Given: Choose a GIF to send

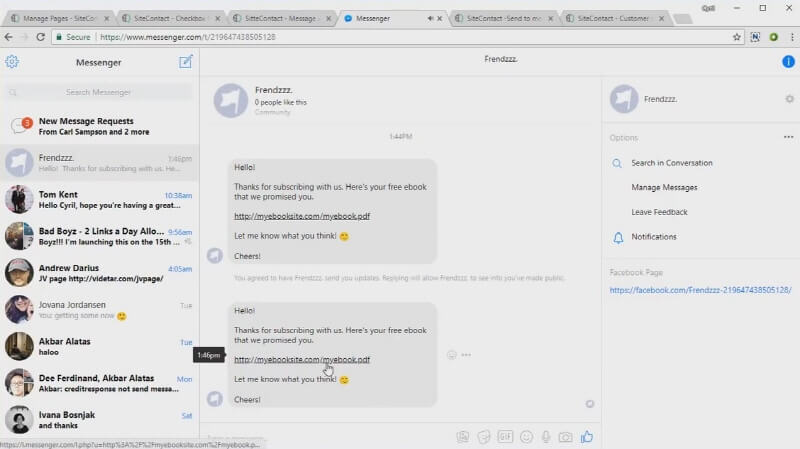Looking at the screenshot, I should (x=505, y=437).
